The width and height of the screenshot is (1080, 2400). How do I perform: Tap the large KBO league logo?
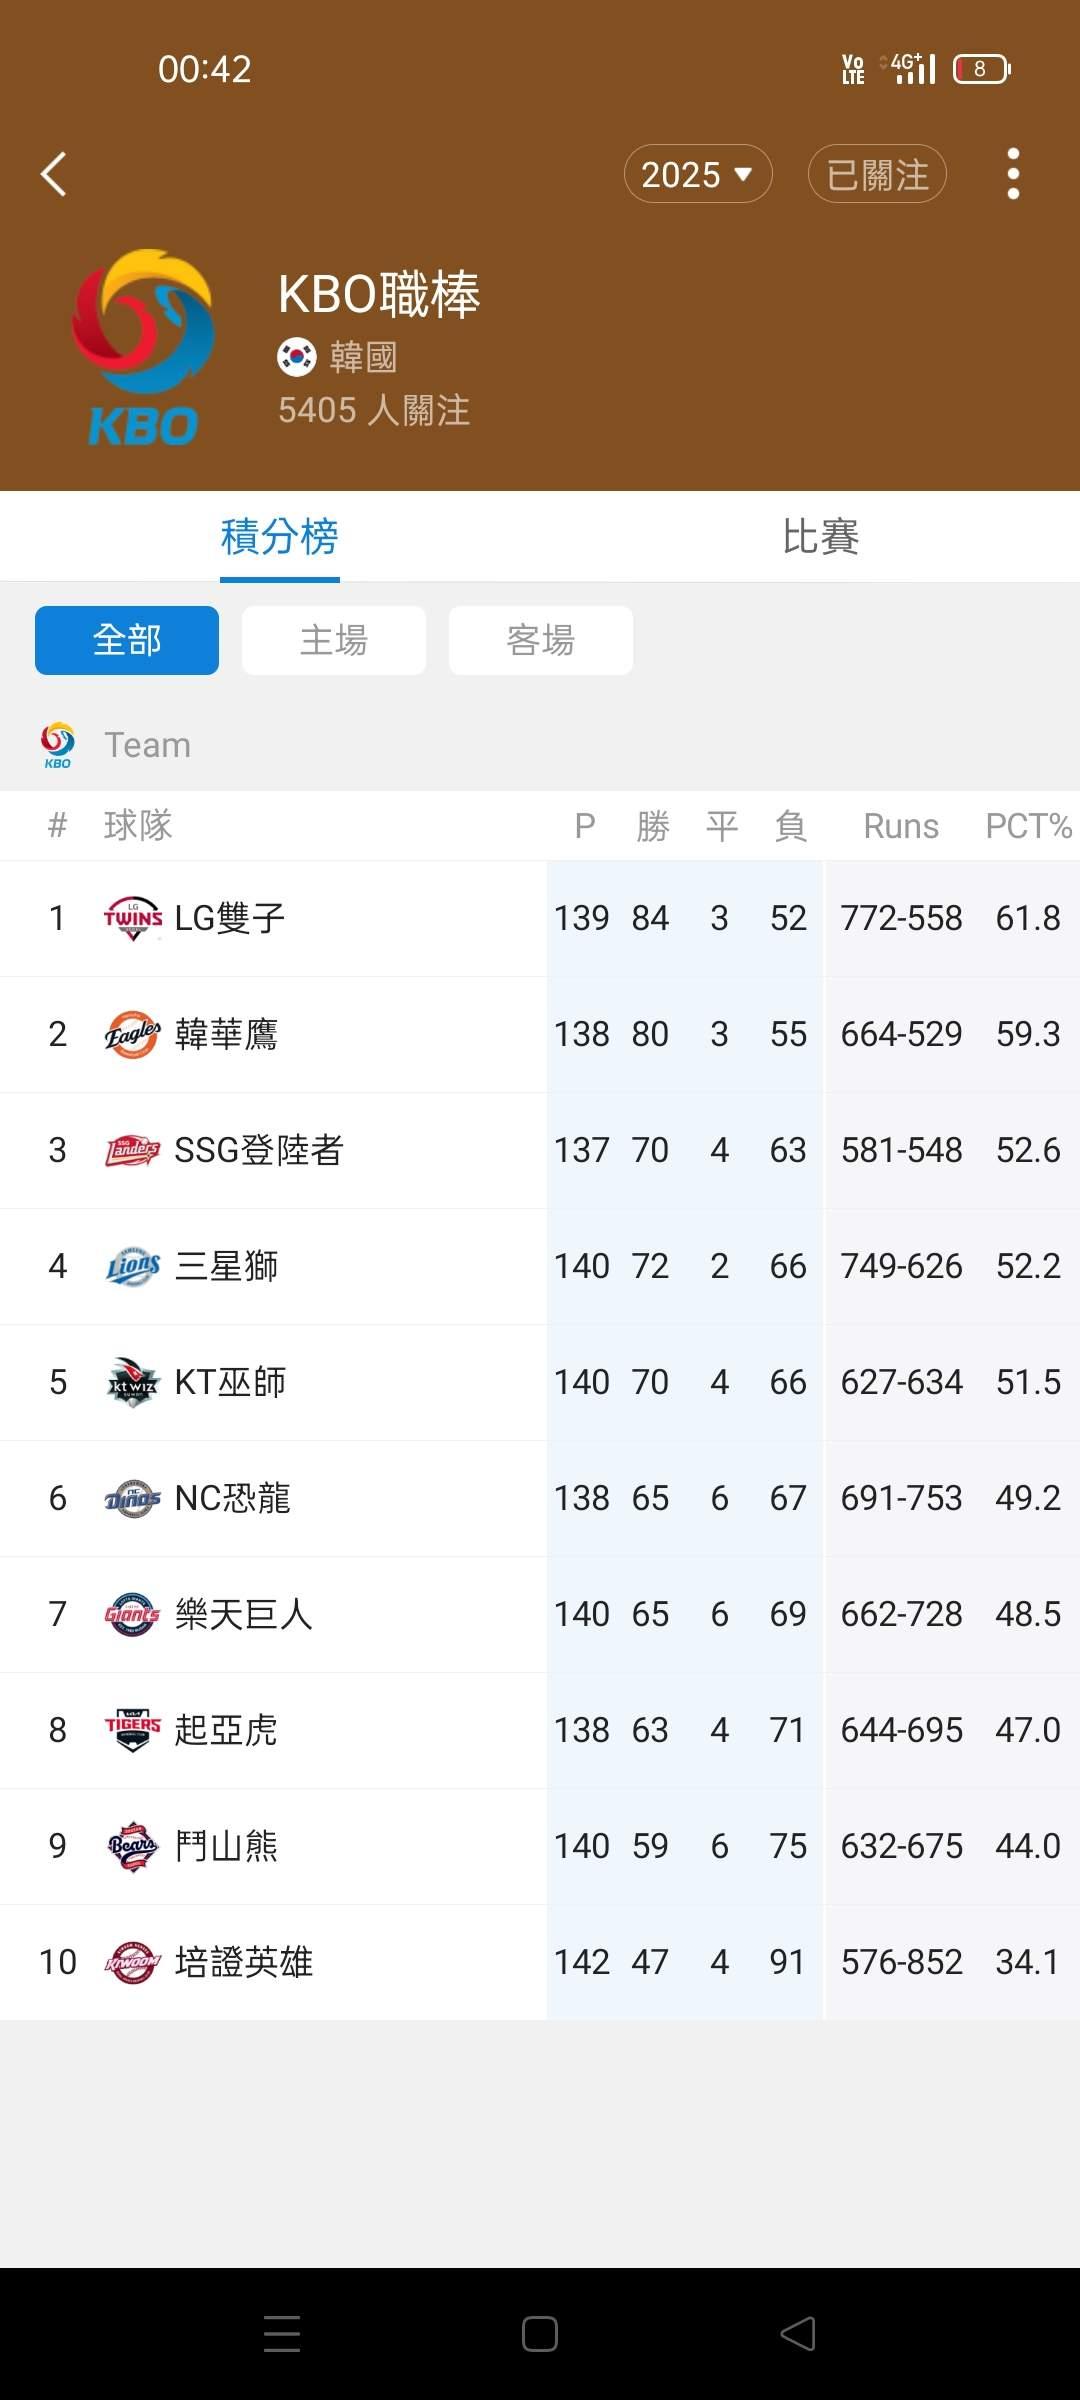143,347
